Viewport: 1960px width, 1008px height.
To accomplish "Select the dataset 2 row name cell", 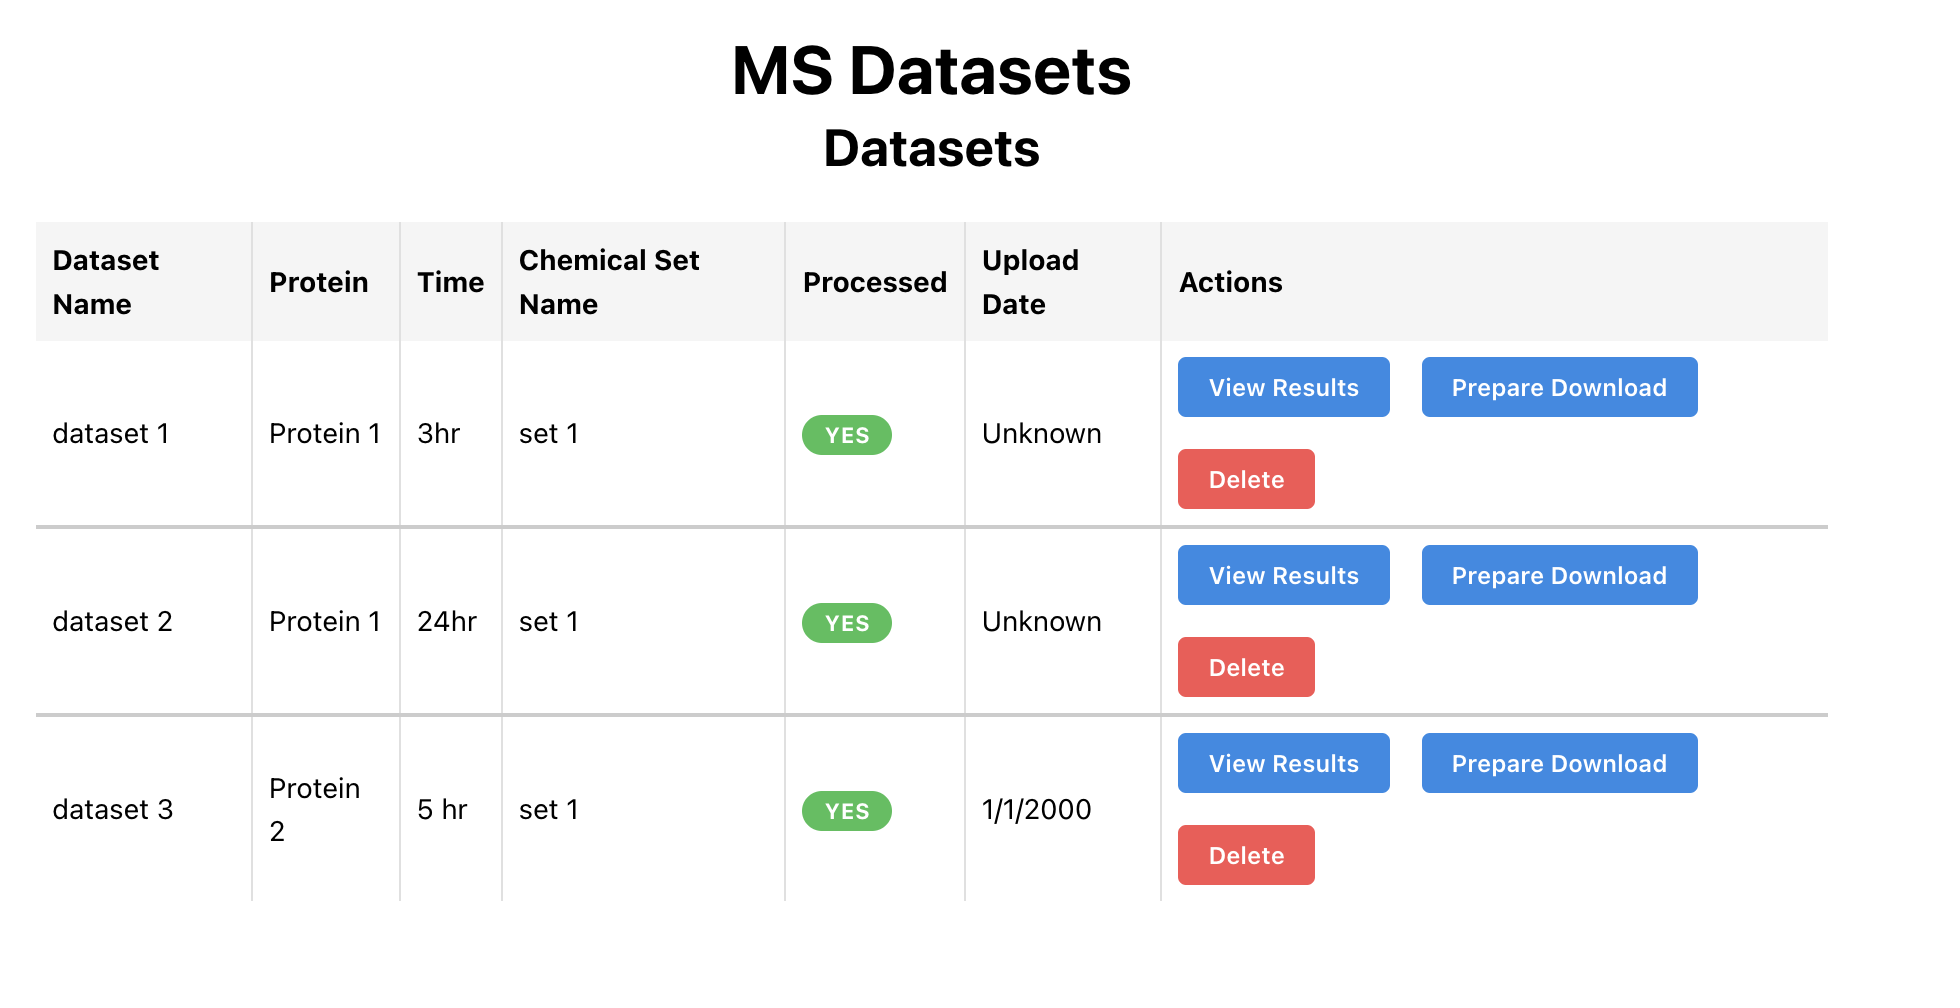I will point(113,621).
